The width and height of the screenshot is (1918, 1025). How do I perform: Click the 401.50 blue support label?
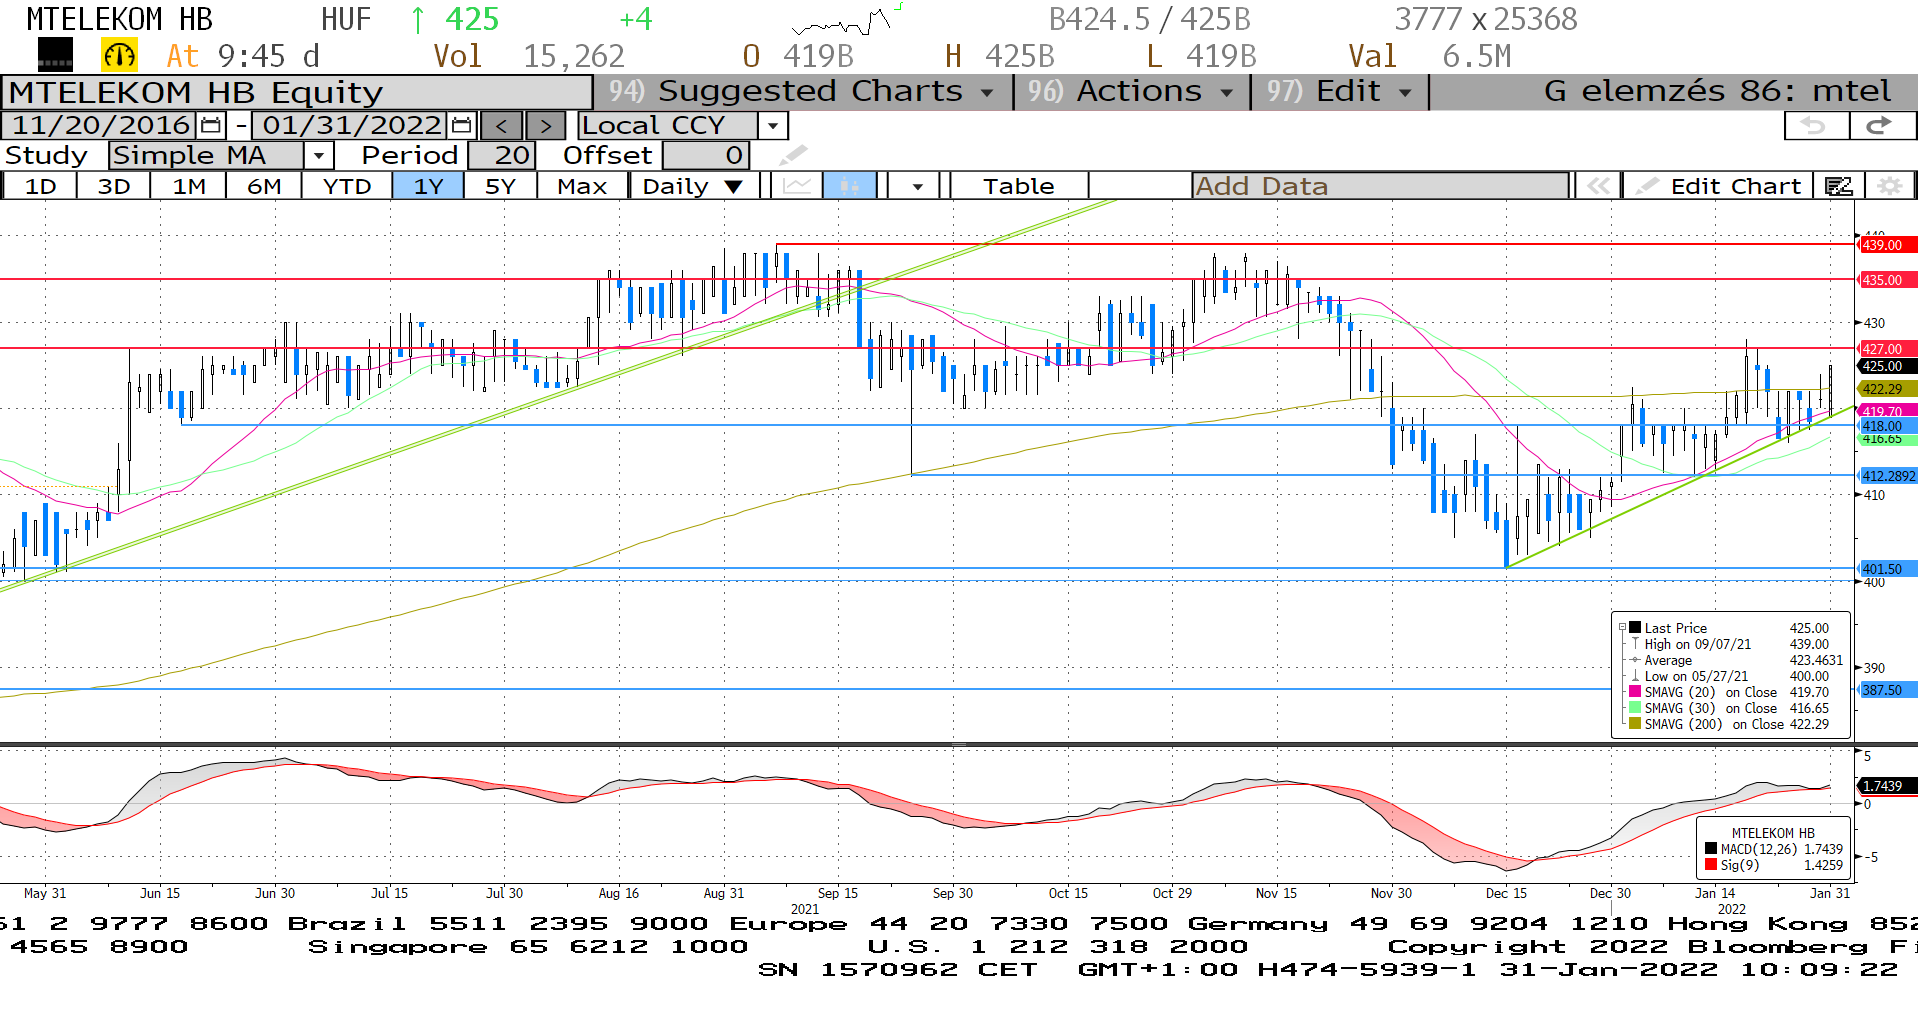(1886, 569)
